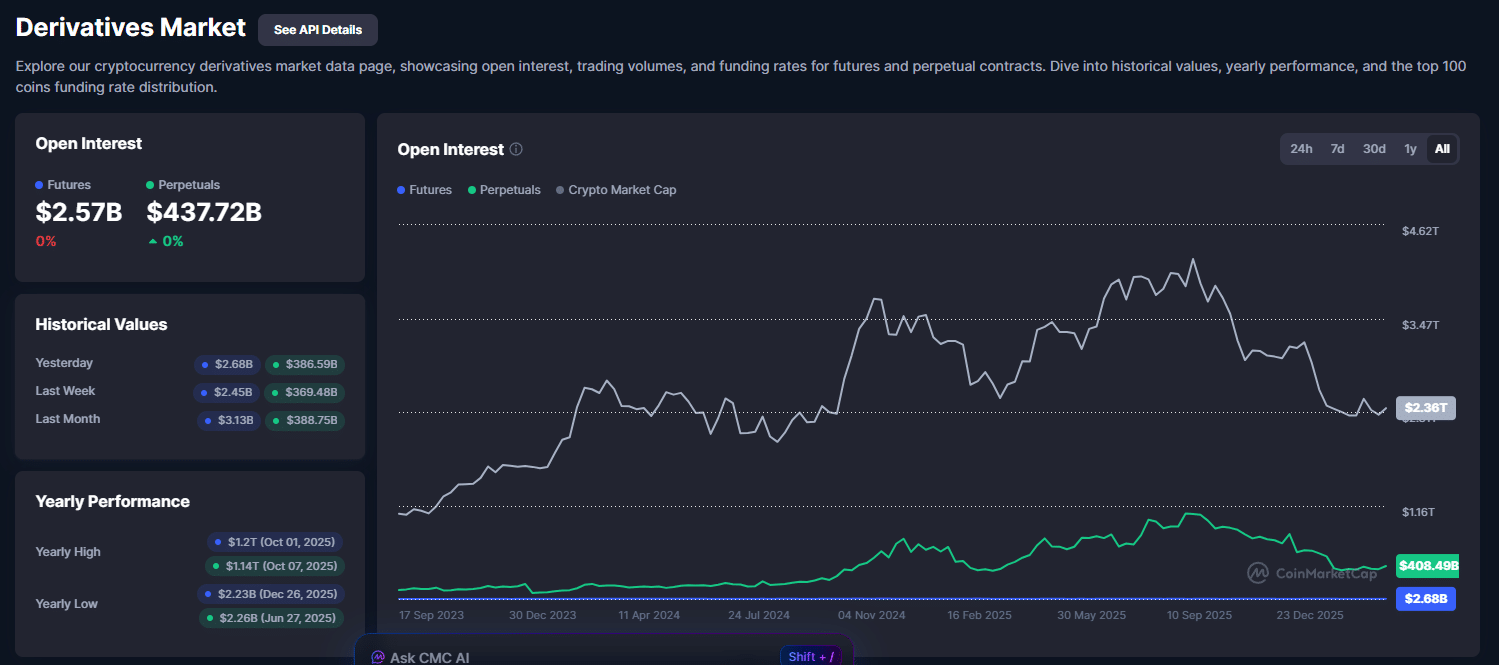
Task: Open See API Details button
Action: tap(318, 30)
